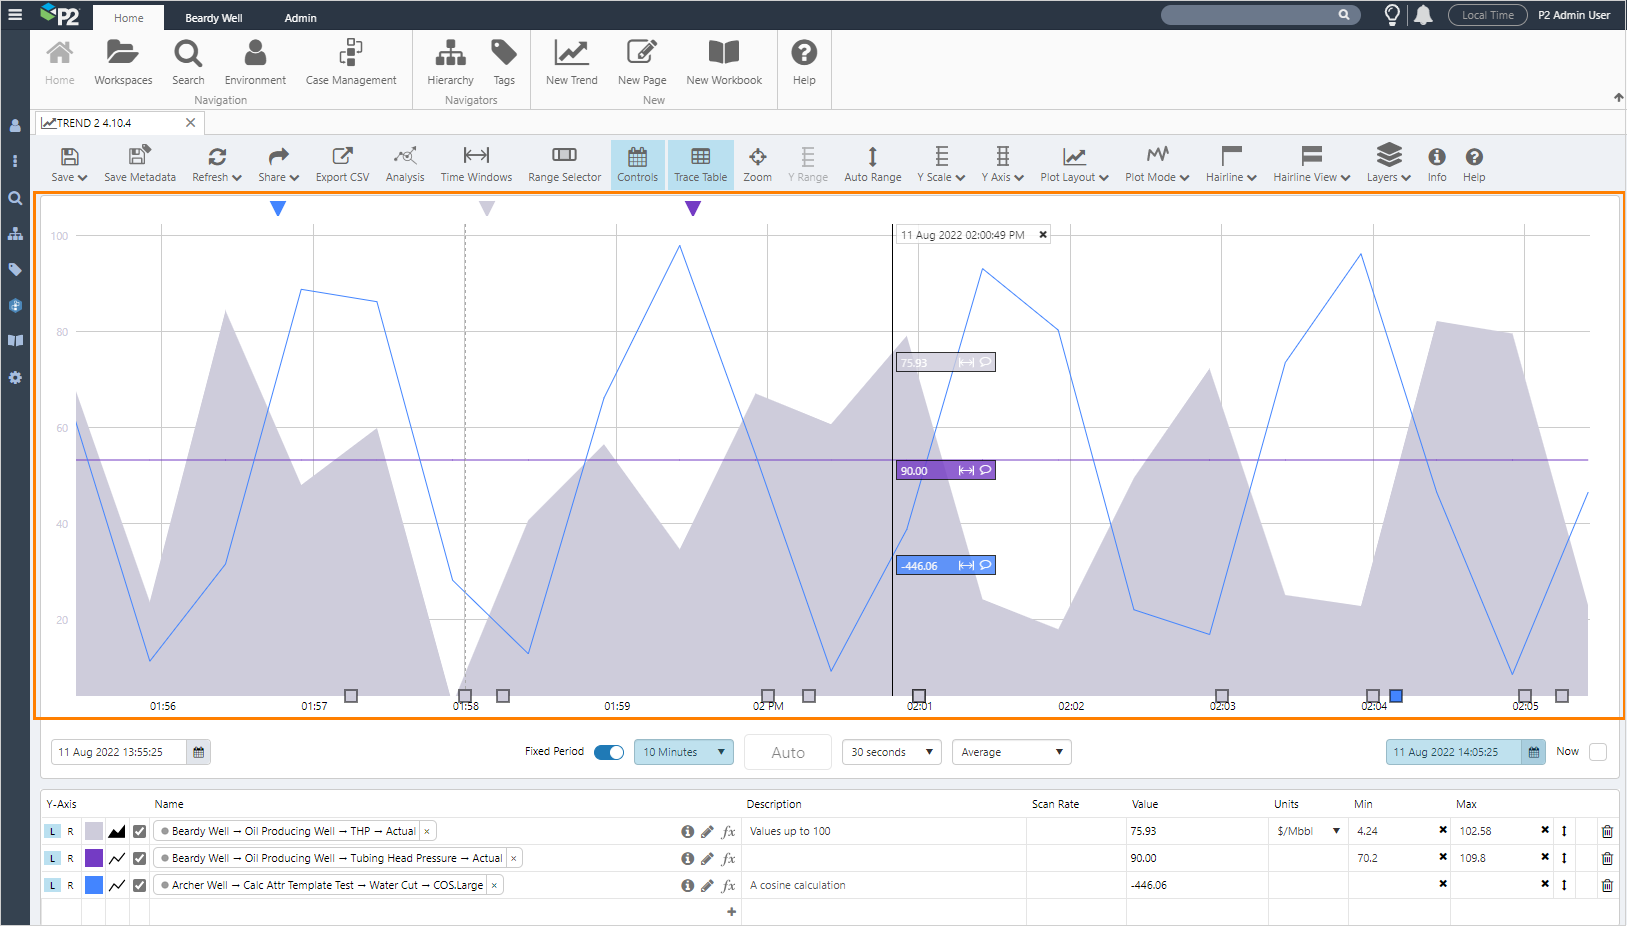Open the Analysis tool
1627x926 pixels.
[405, 164]
